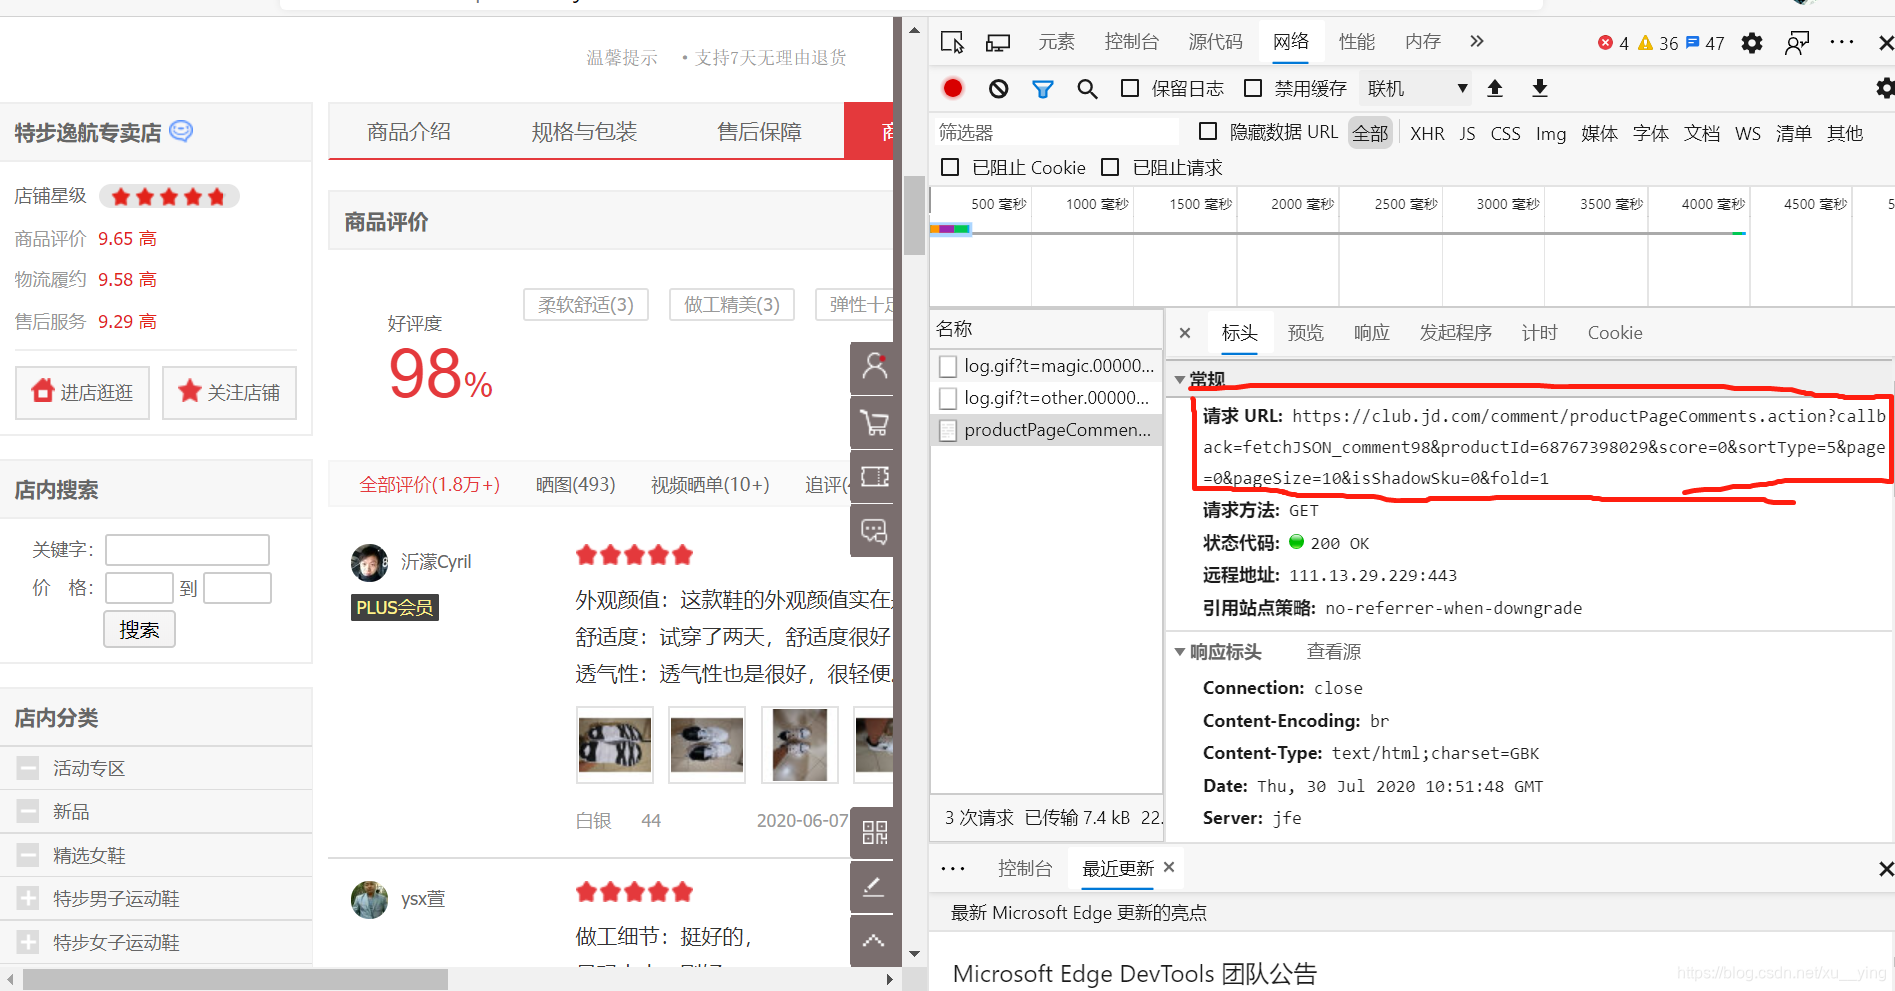Open first review photo thumbnail

(615, 745)
